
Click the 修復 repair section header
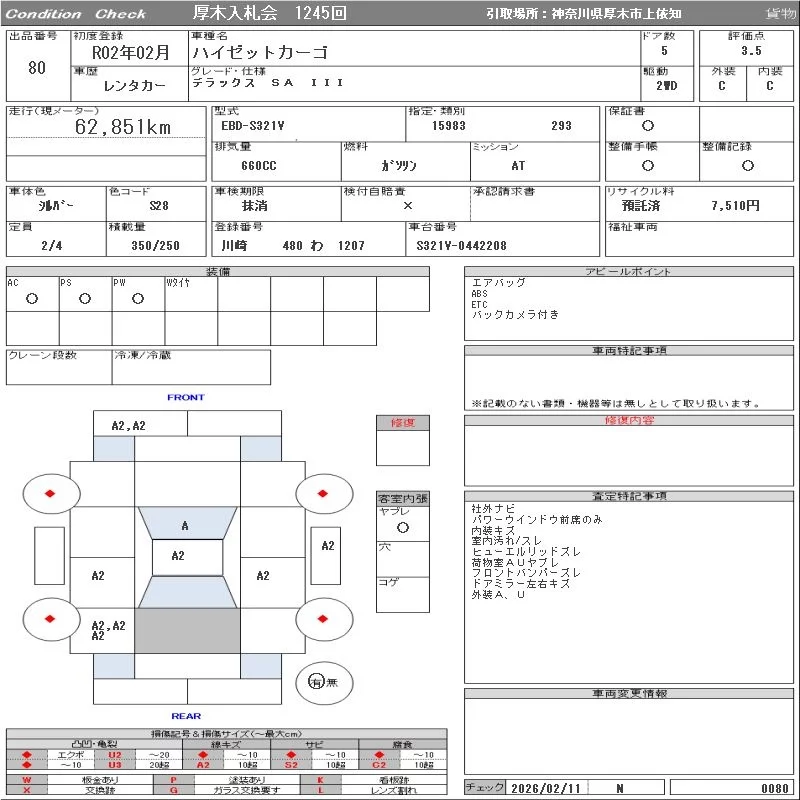click(402, 423)
